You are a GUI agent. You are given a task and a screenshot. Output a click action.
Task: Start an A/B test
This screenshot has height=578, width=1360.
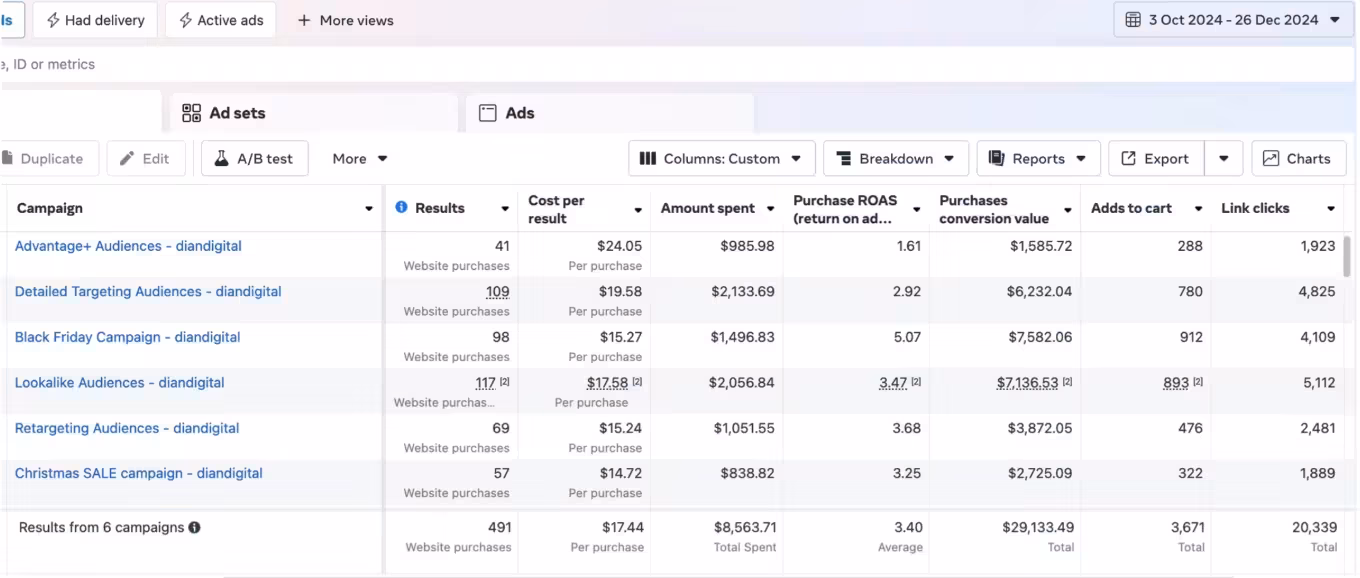point(255,158)
